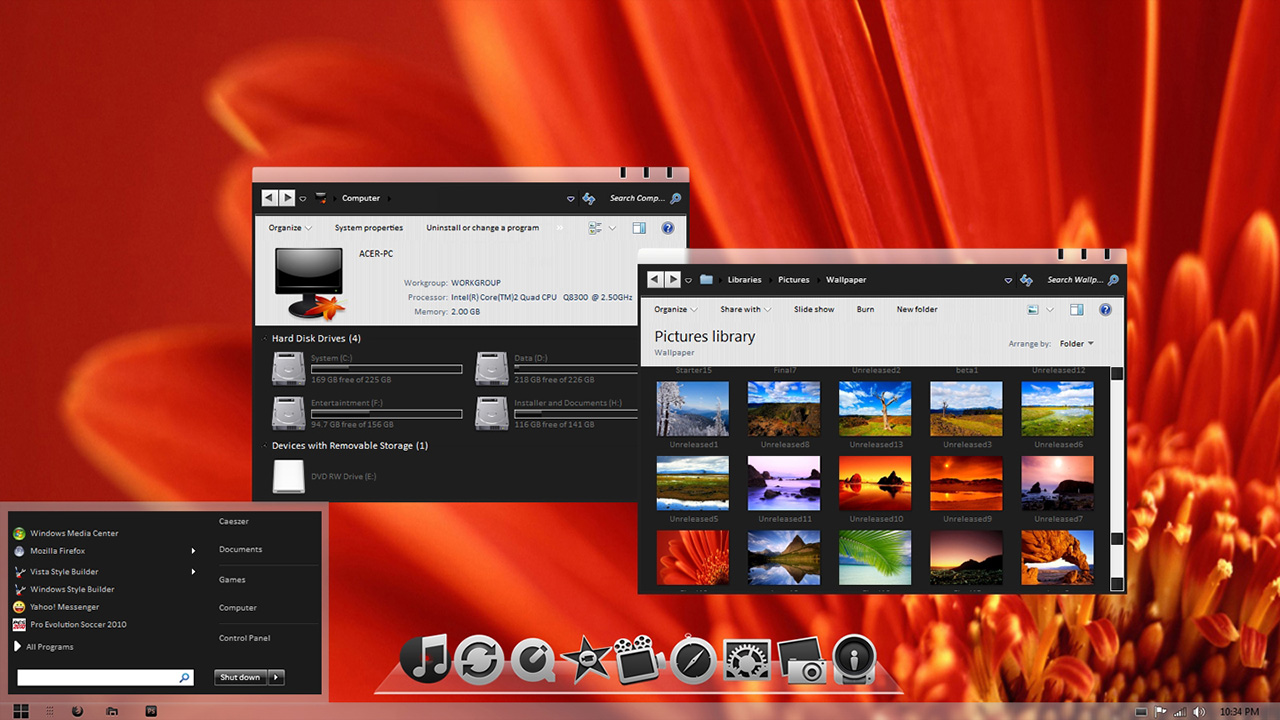Open network signal tray icon
The image size is (1280, 720).
pos(1180,712)
